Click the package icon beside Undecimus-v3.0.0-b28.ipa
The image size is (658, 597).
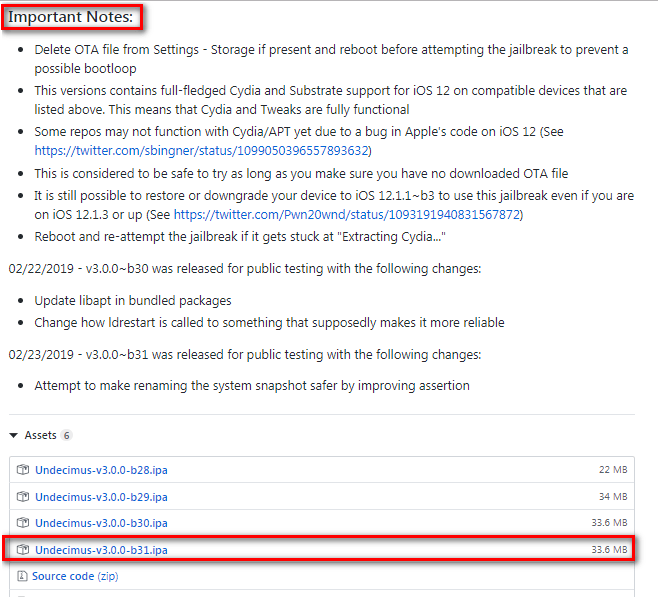(x=23, y=469)
